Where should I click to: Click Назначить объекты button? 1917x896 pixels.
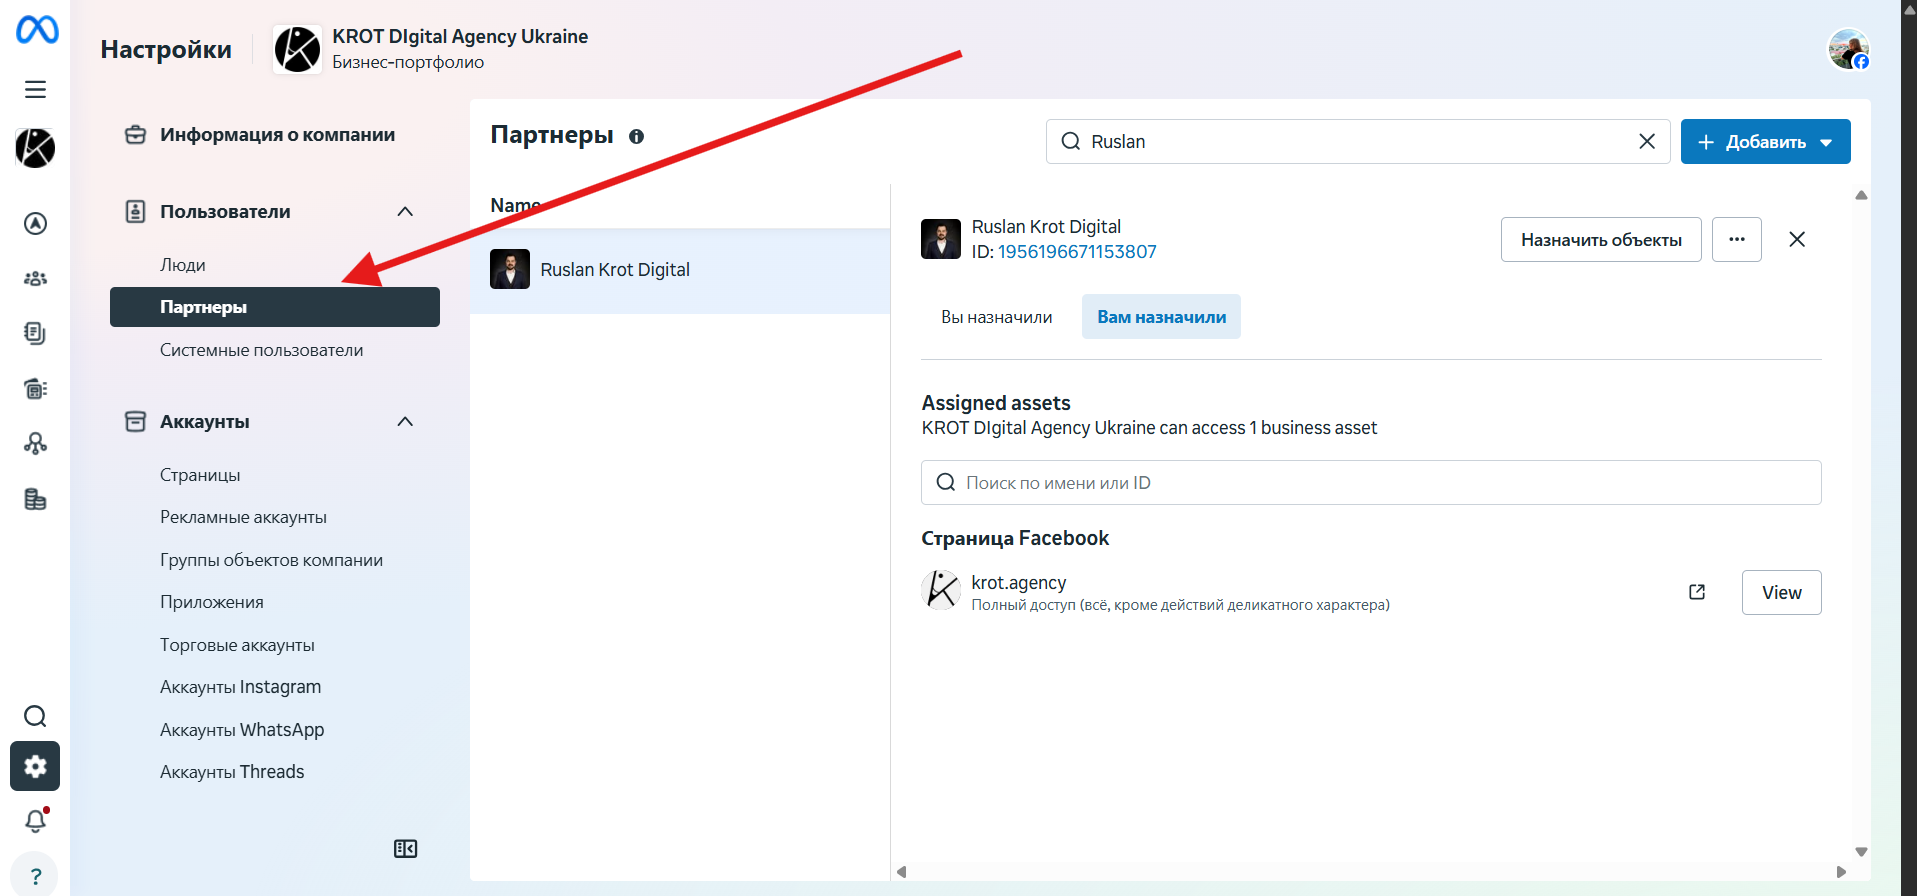tap(1601, 240)
